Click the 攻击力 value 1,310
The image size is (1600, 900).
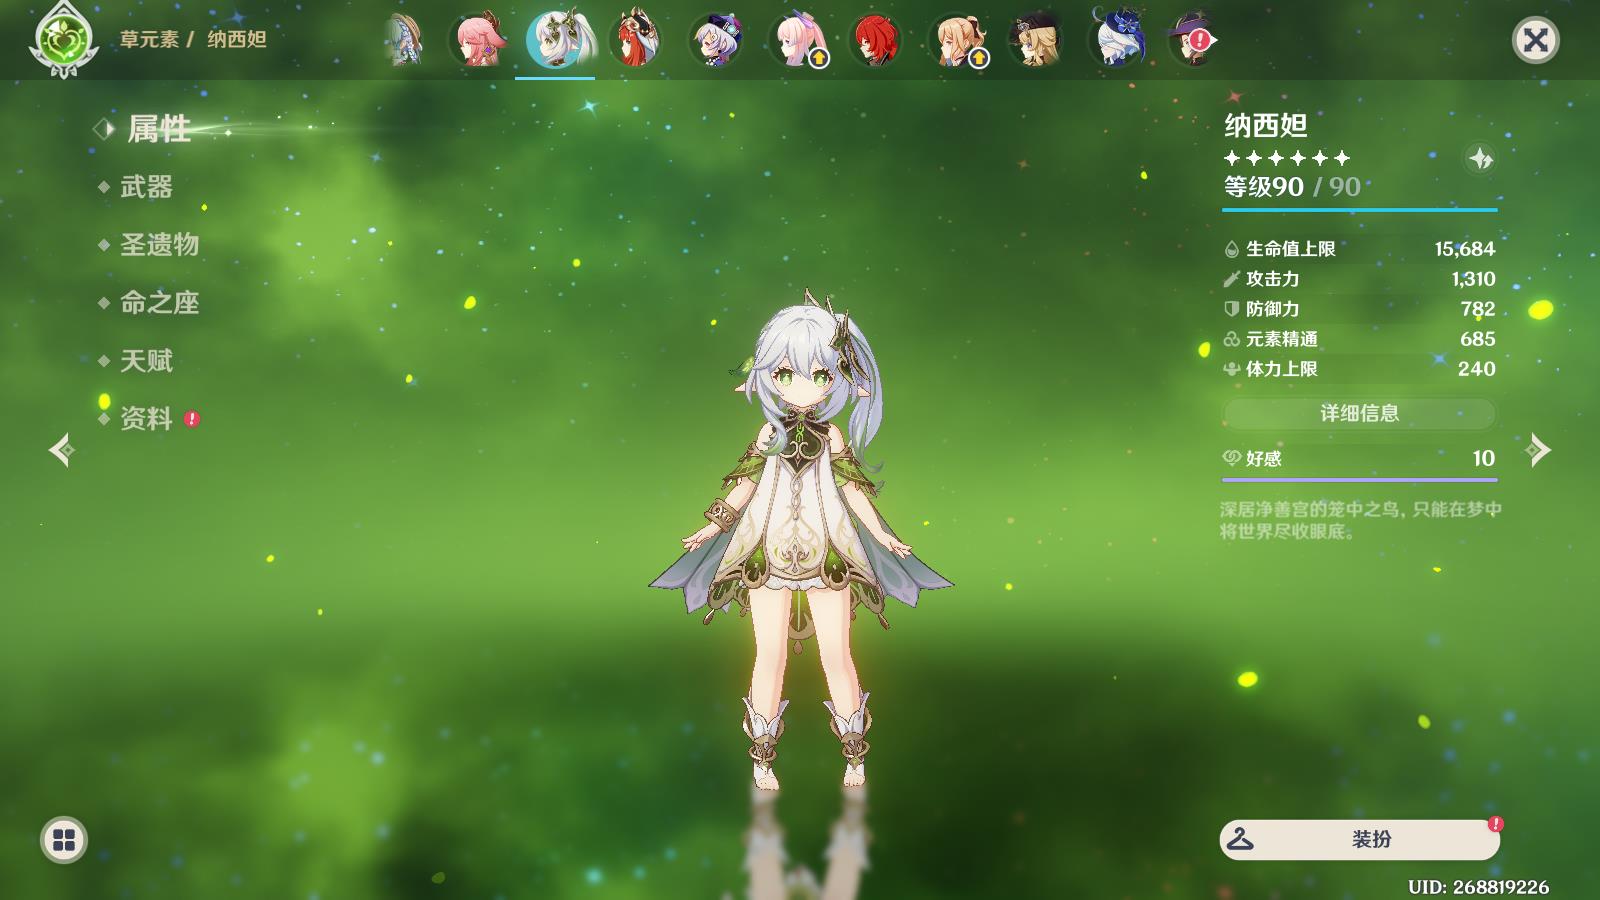(x=1473, y=279)
